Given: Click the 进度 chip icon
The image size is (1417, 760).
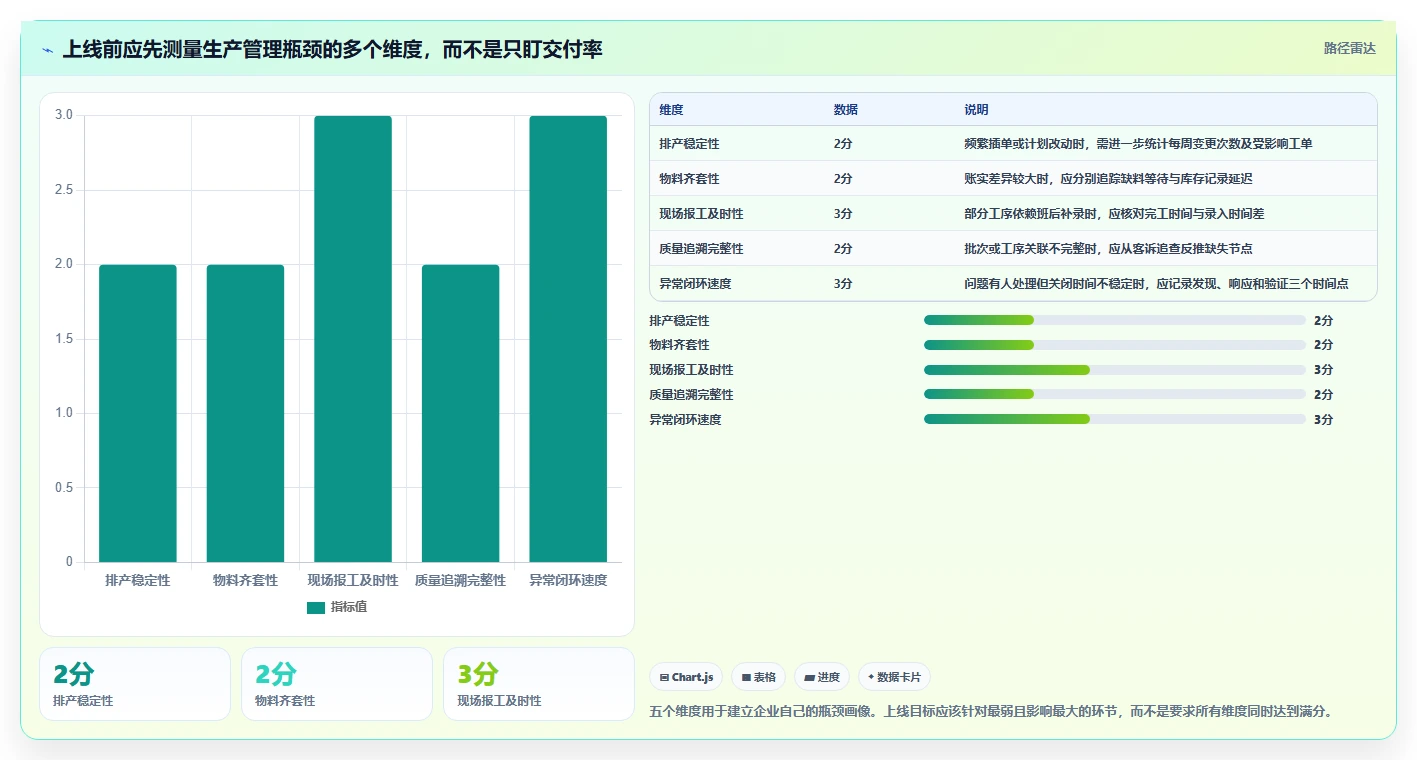Looking at the screenshot, I should coord(809,678).
